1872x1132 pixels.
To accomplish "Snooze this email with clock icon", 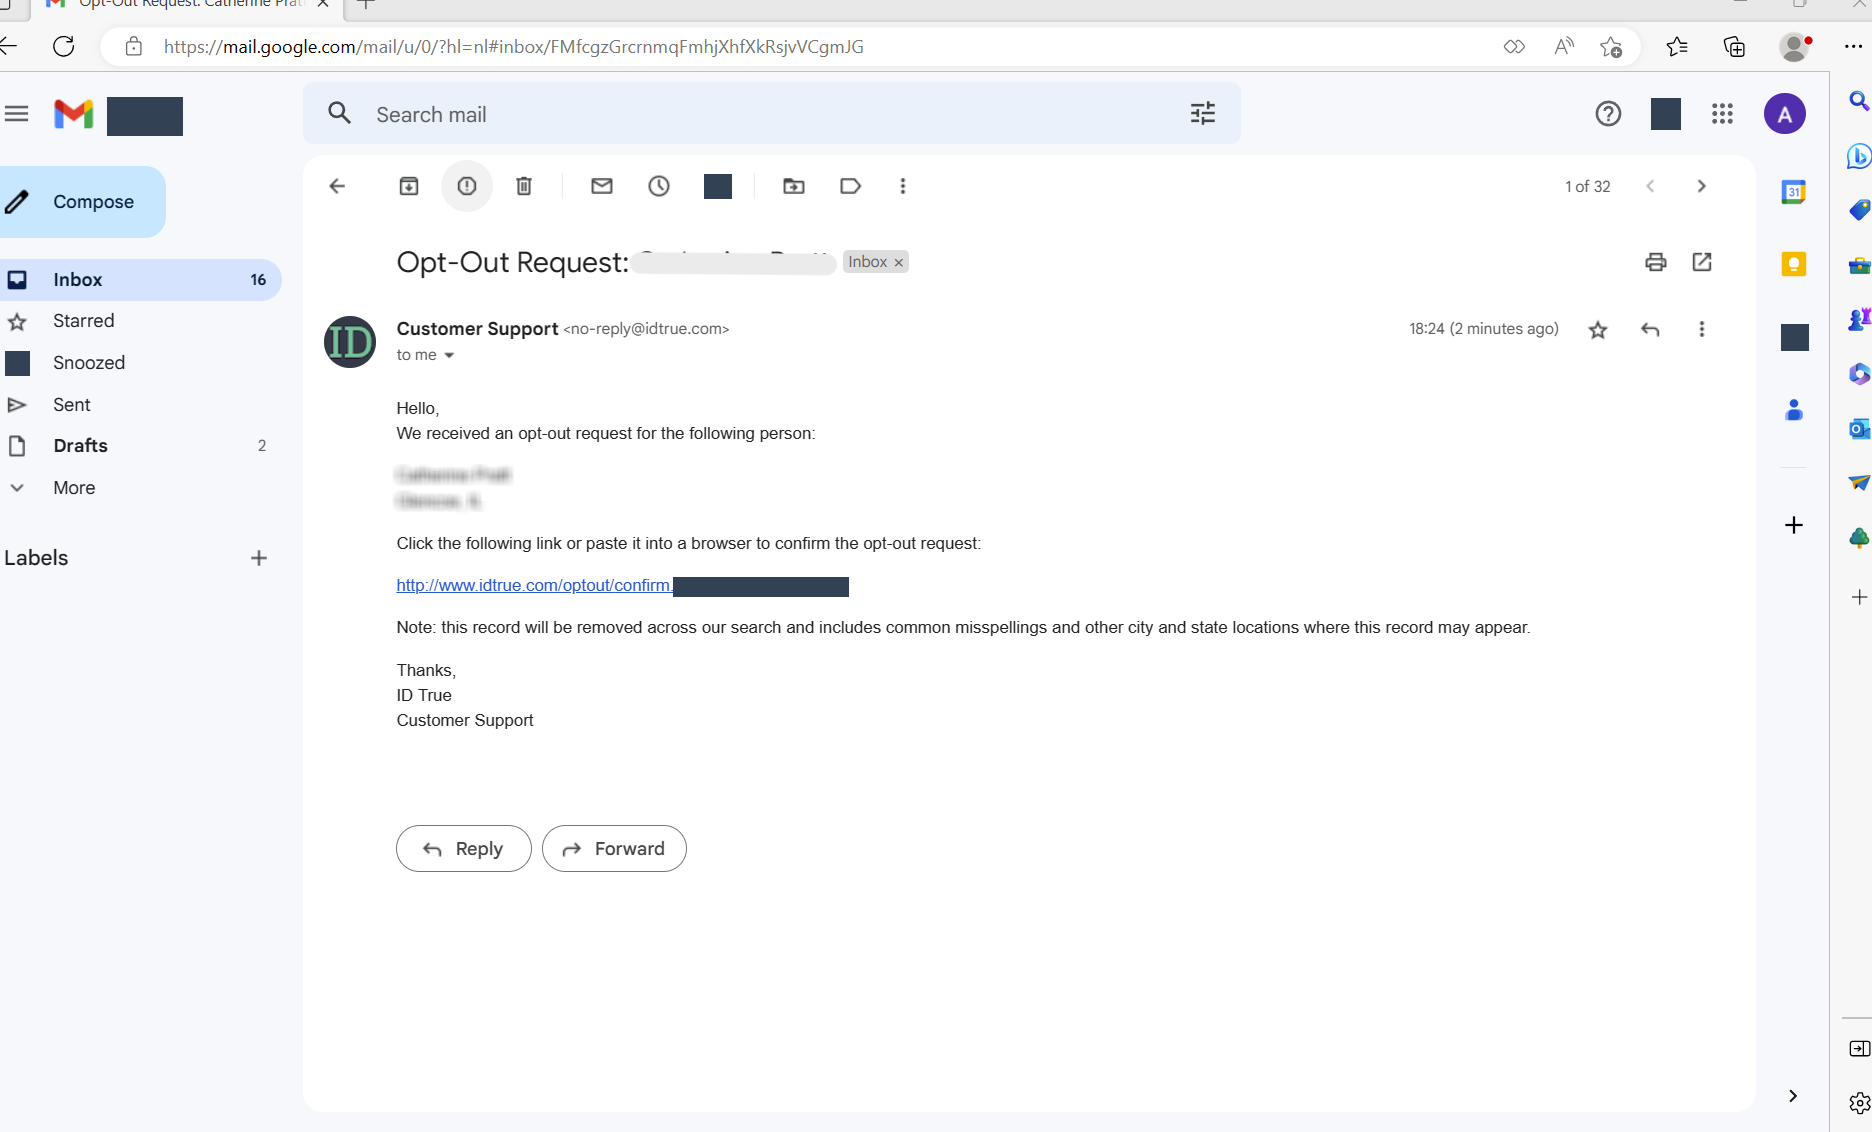I will click(659, 186).
